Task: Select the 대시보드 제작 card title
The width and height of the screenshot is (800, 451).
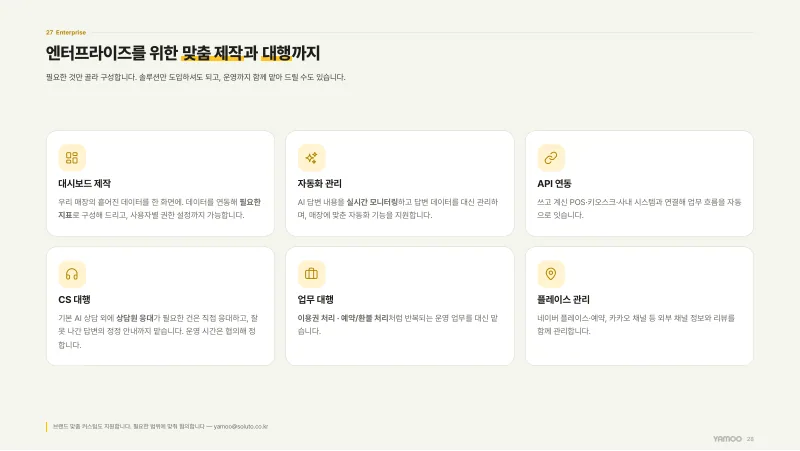Action: coord(85,184)
